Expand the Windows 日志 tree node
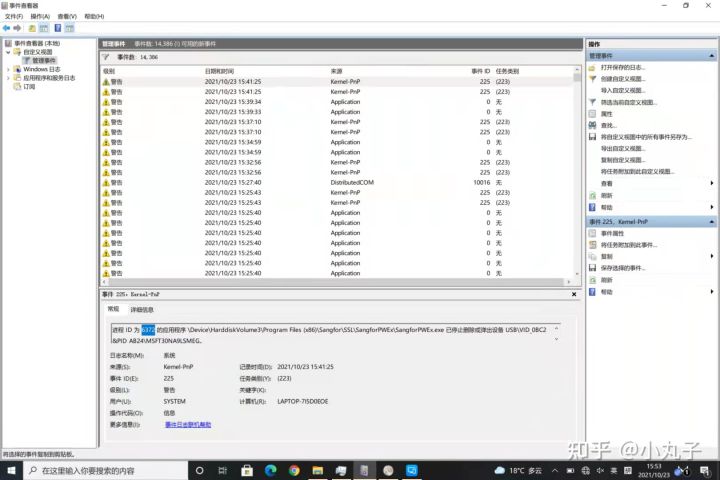Viewport: 720px width, 480px height. pyautogui.click(x=8, y=69)
